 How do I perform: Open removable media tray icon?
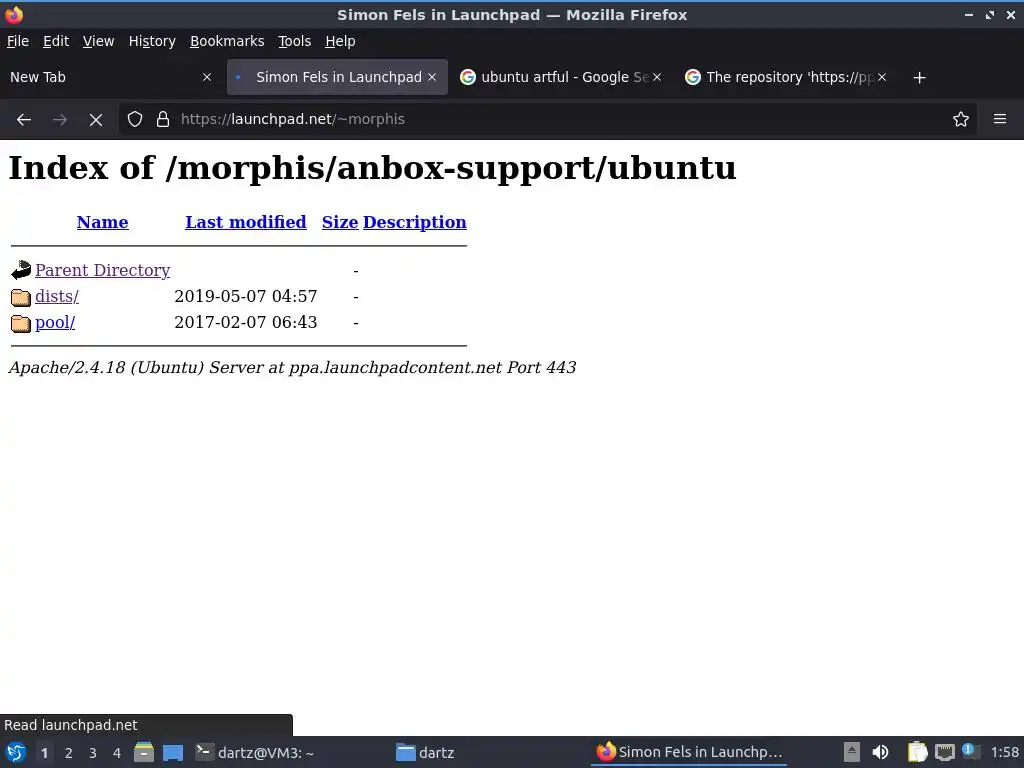coord(852,752)
